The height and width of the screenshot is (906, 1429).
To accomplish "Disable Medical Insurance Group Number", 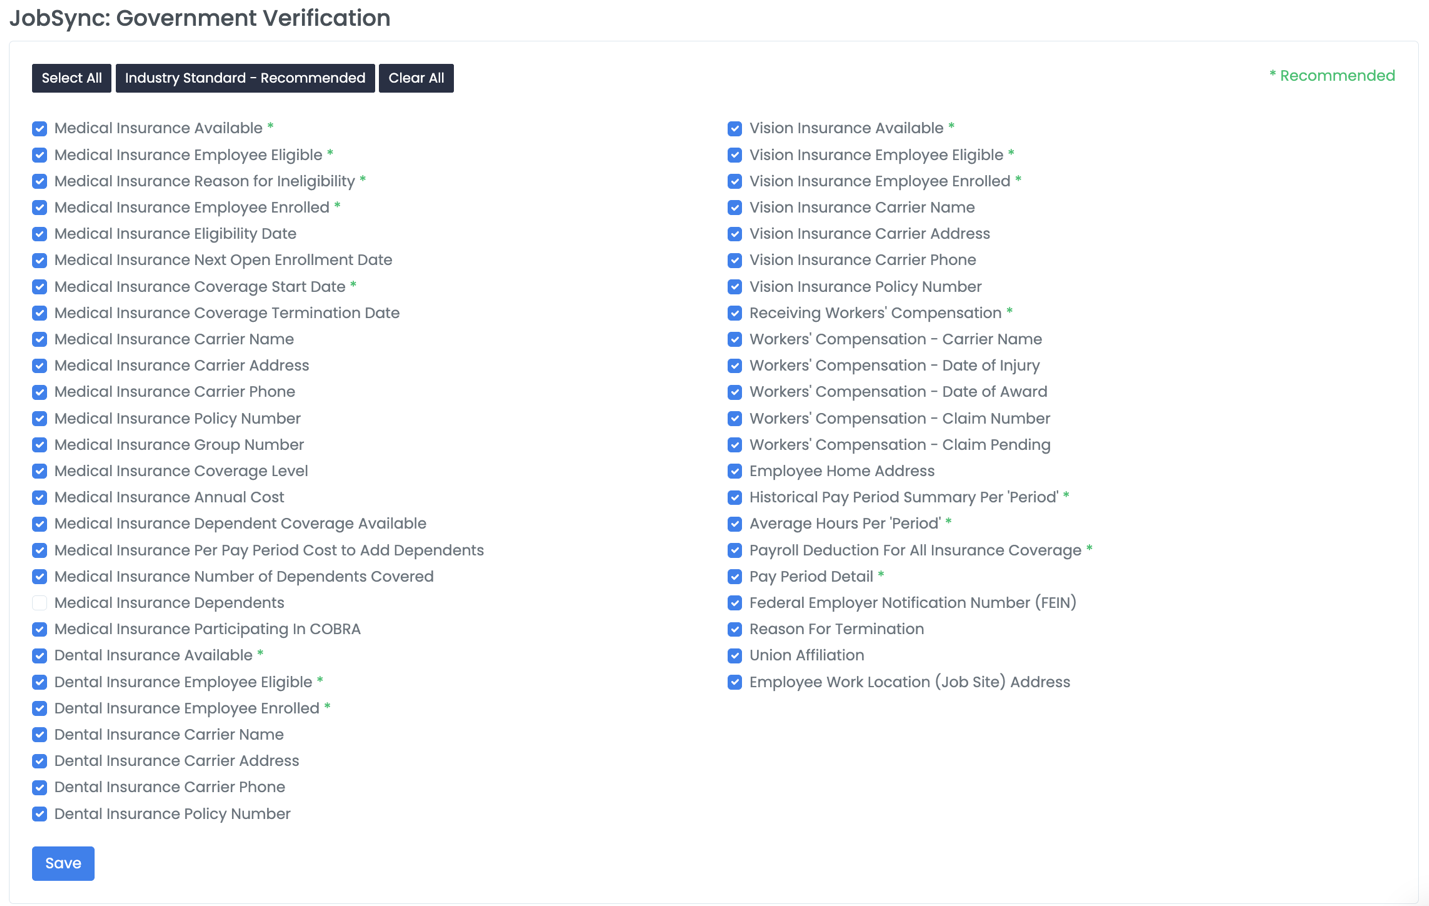I will coord(40,445).
